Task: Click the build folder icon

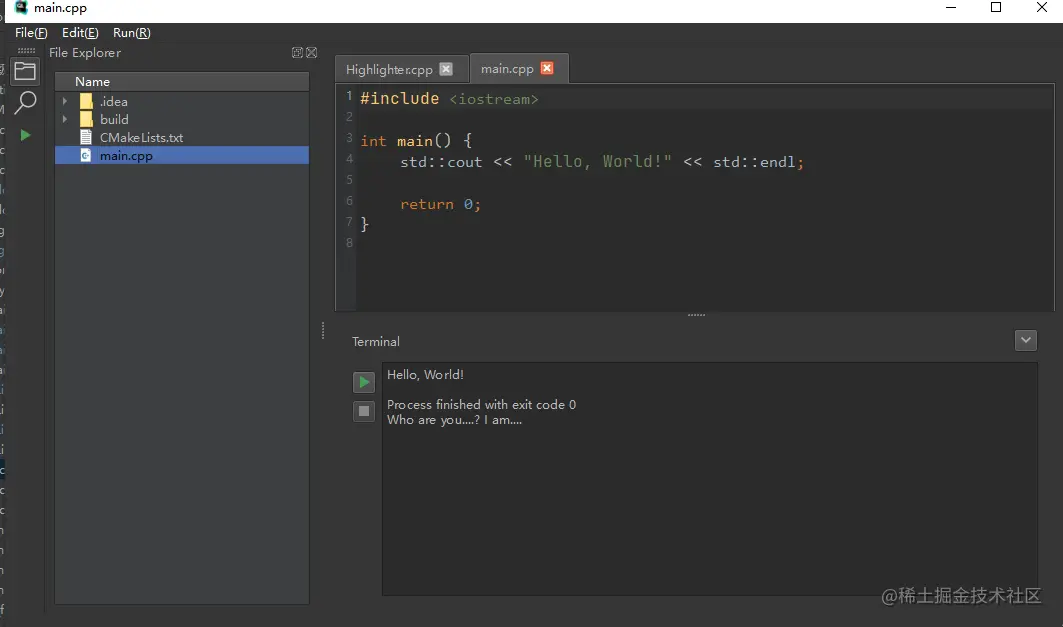Action: (86, 119)
